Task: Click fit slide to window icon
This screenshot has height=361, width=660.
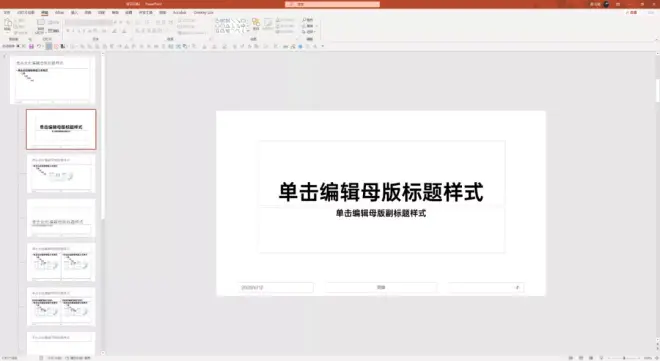Action: tap(657, 358)
